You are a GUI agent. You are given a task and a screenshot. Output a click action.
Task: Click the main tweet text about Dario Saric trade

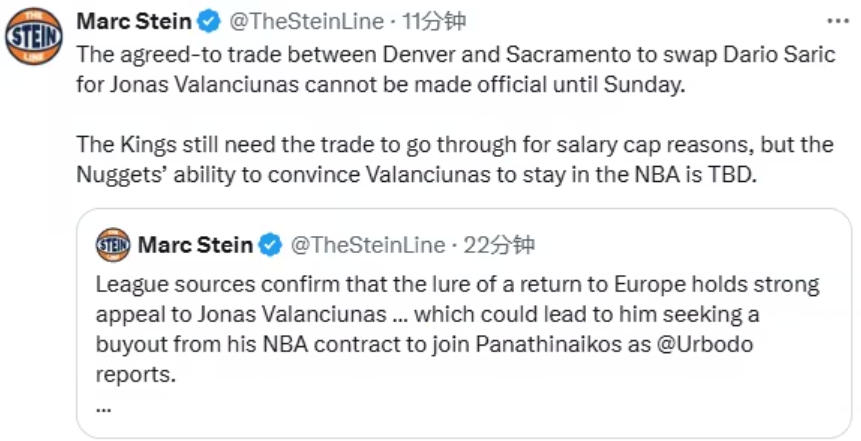coord(456,69)
